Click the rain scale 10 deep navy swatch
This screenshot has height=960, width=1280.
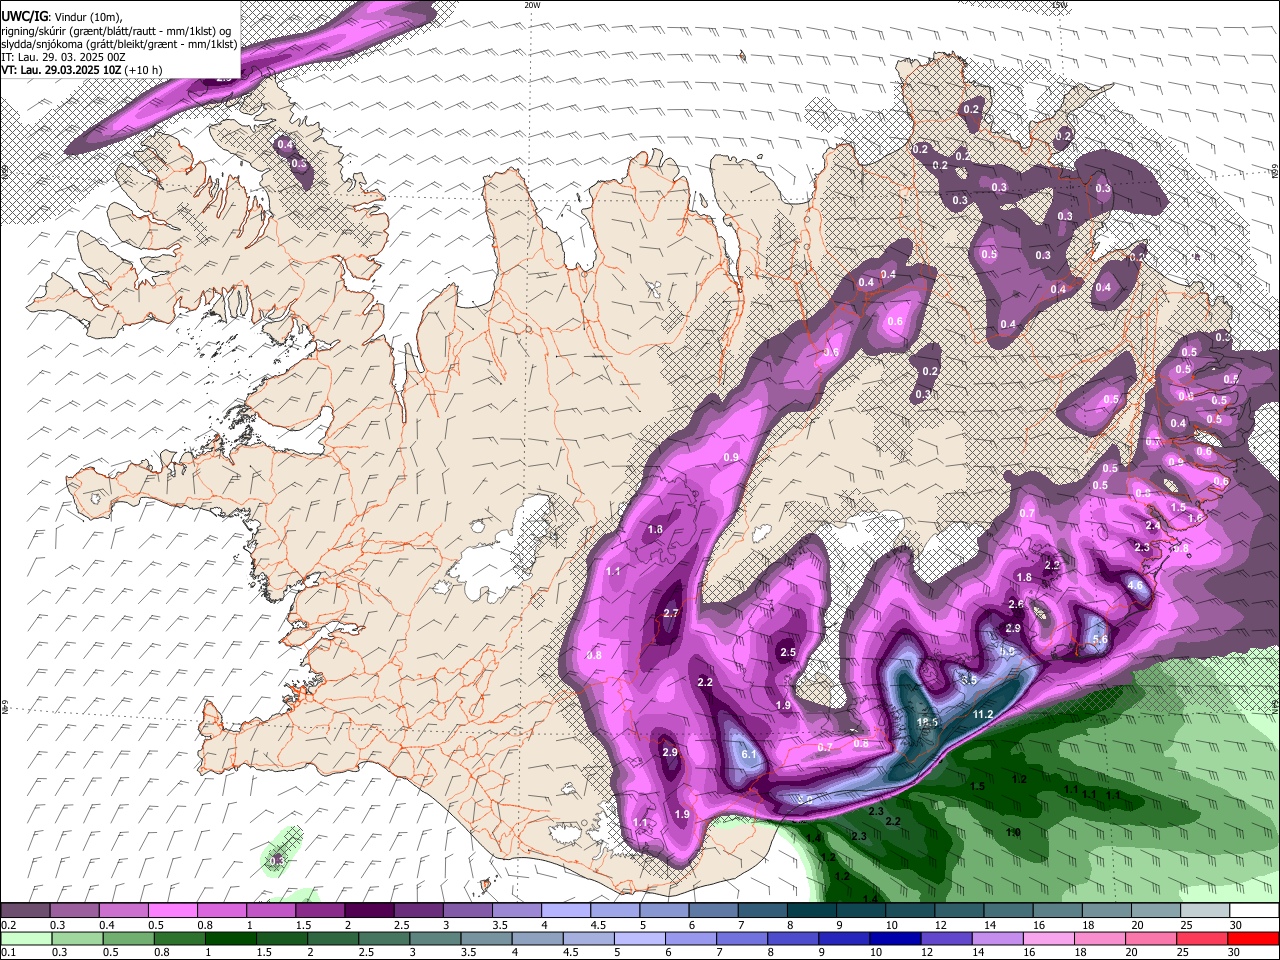[895, 938]
